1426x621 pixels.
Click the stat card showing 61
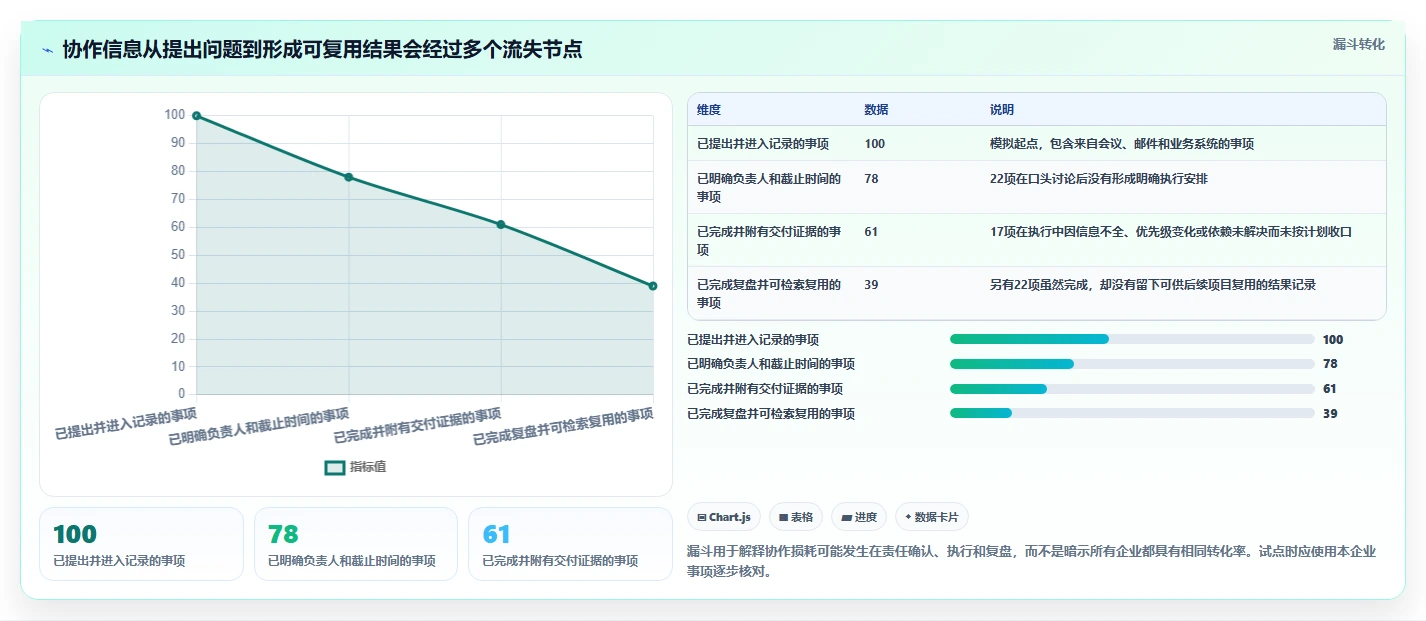570,544
